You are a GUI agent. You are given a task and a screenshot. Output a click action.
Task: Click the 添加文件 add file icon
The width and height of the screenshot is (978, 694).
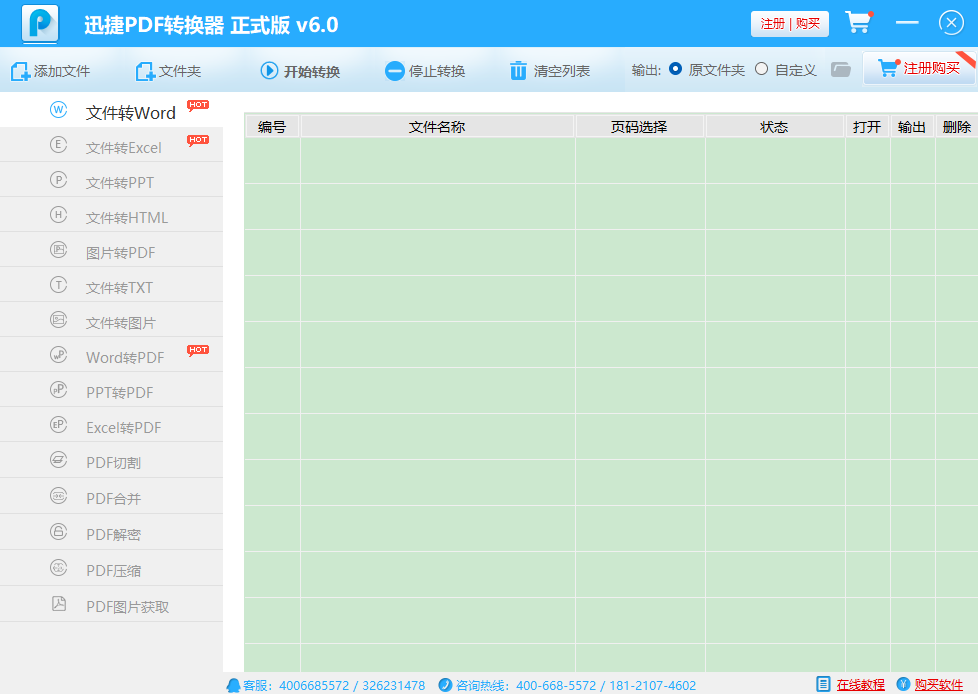pyautogui.click(x=20, y=71)
